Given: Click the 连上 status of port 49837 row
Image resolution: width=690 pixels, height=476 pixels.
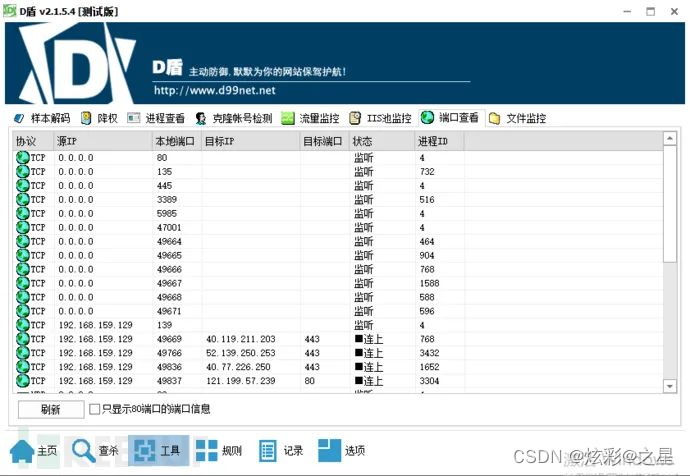Looking at the screenshot, I should click(x=369, y=381).
